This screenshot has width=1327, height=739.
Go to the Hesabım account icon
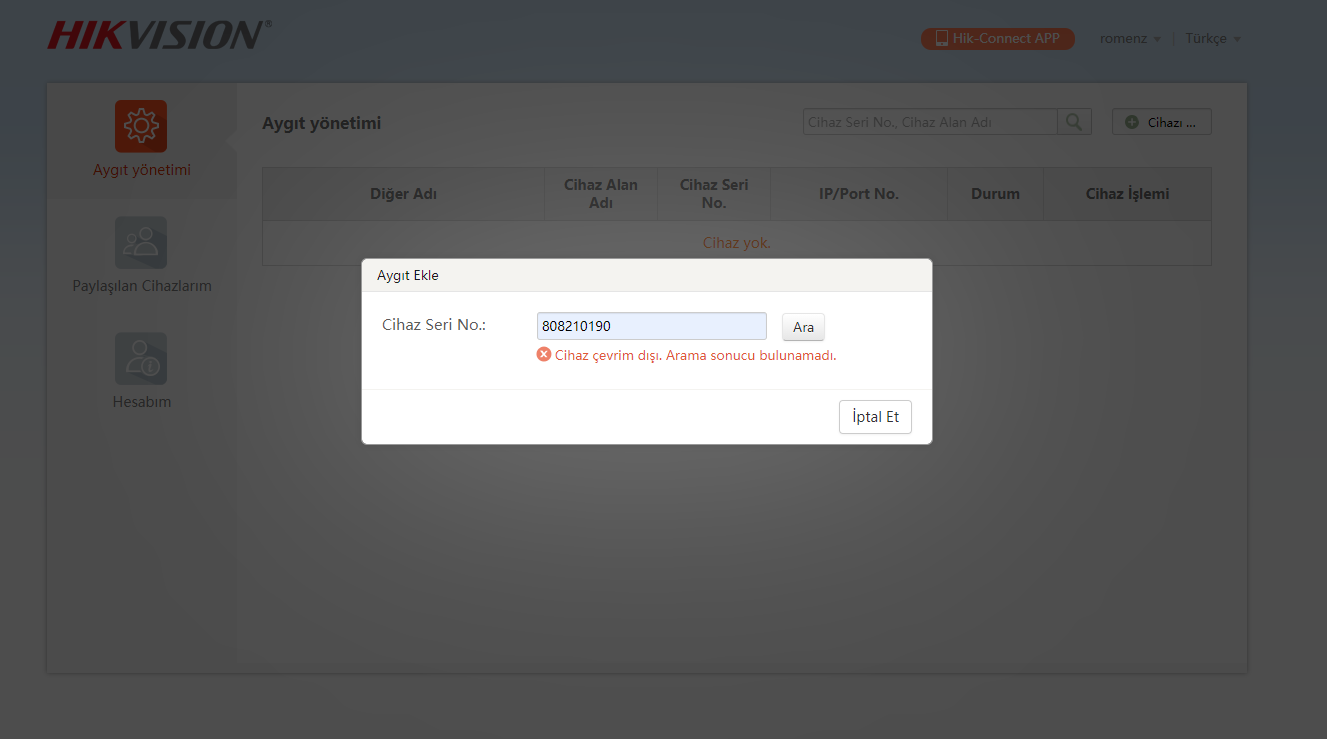[x=141, y=358]
